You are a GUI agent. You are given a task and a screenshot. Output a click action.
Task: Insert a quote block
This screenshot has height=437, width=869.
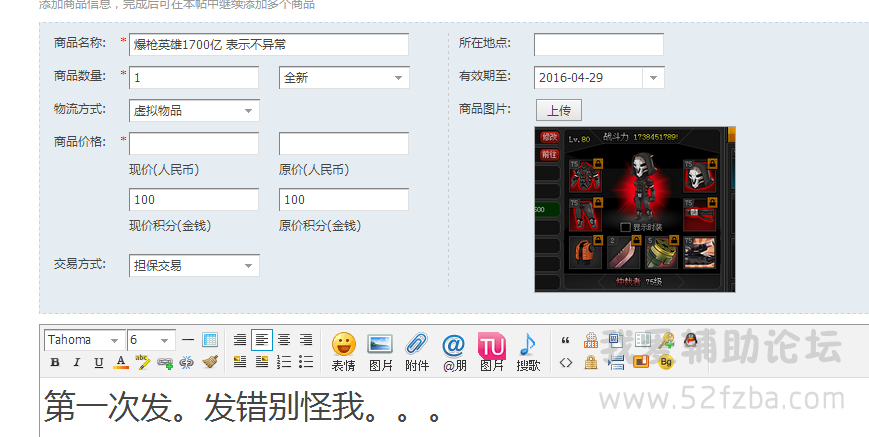(565, 340)
